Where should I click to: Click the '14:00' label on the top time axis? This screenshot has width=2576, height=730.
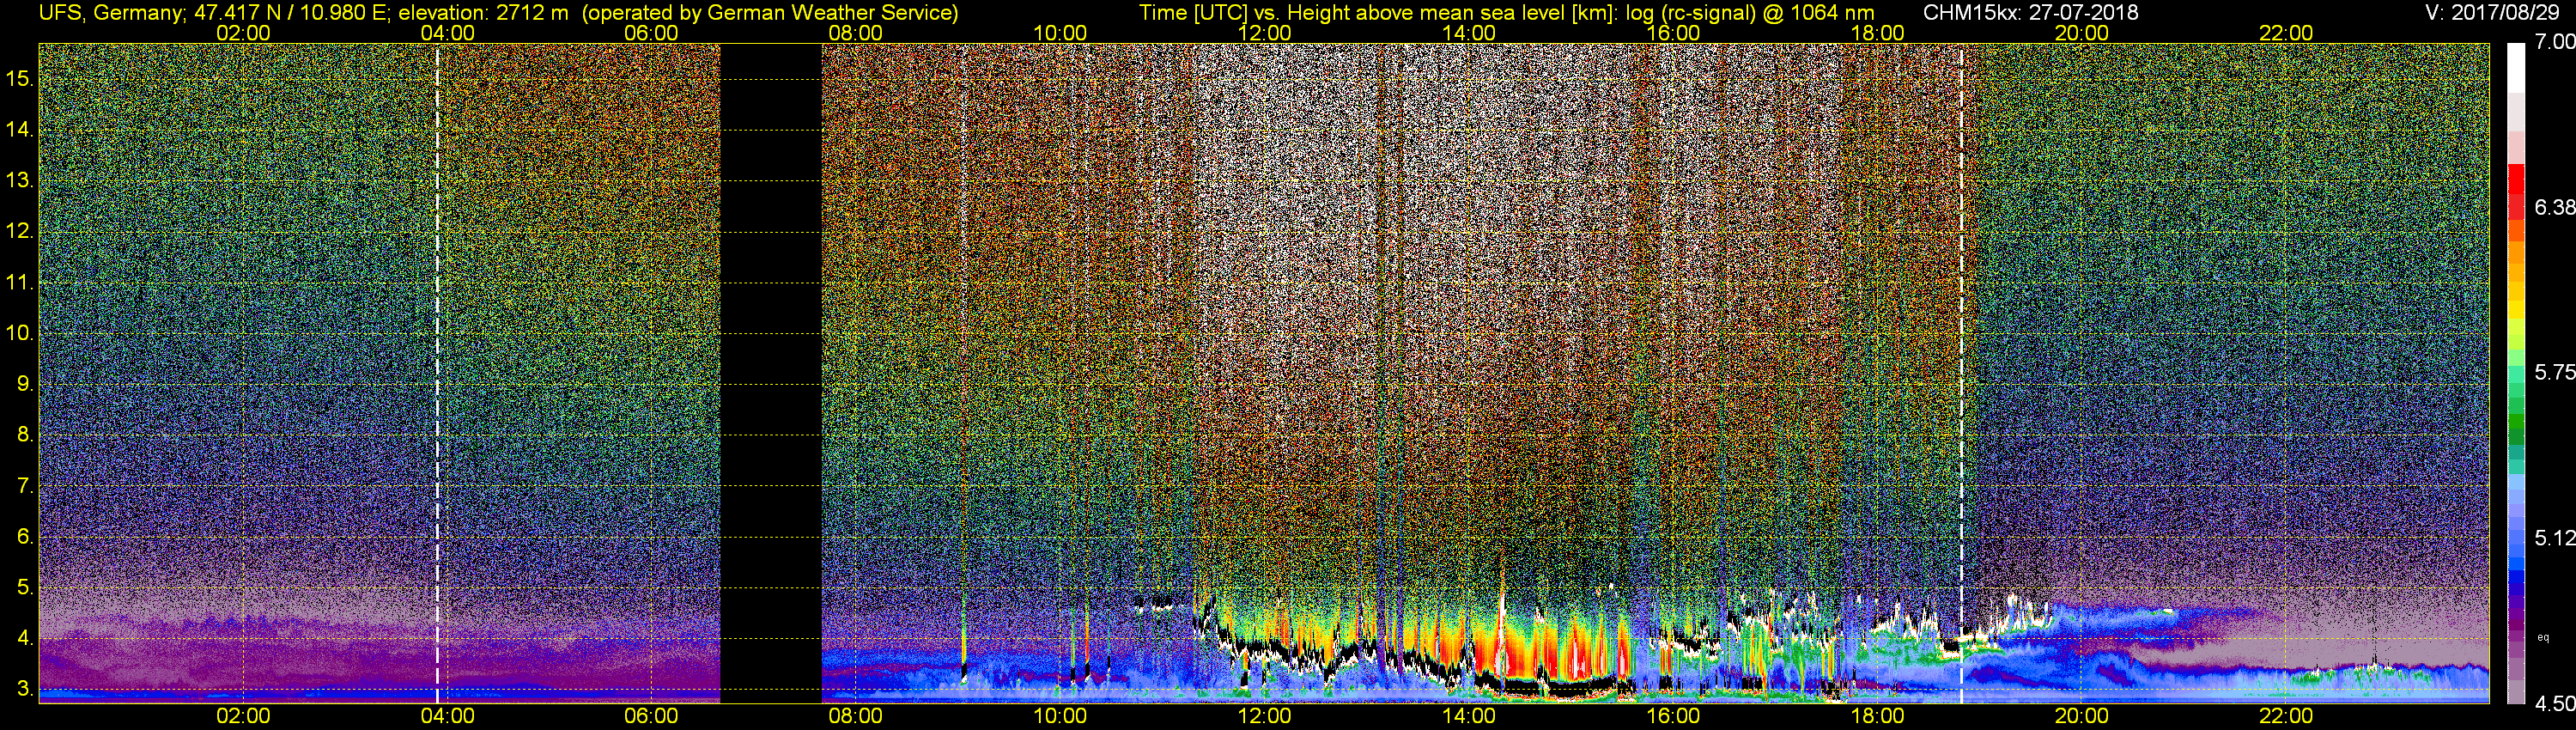pos(1469,33)
